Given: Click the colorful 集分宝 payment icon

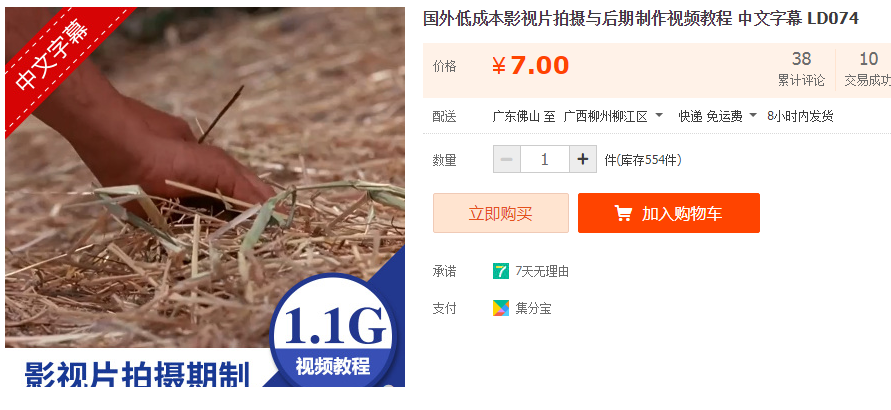Looking at the screenshot, I should [501, 308].
